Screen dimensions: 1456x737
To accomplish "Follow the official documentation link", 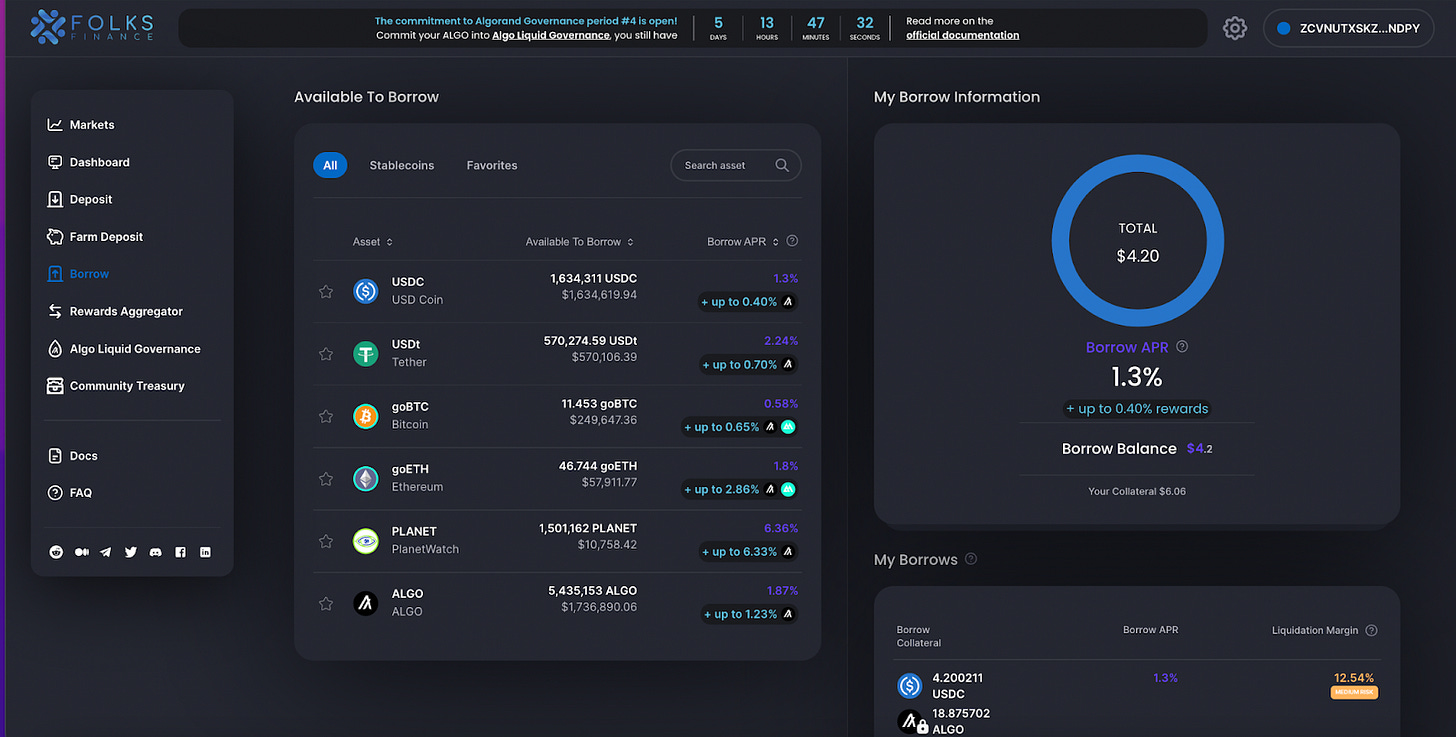I will point(962,35).
